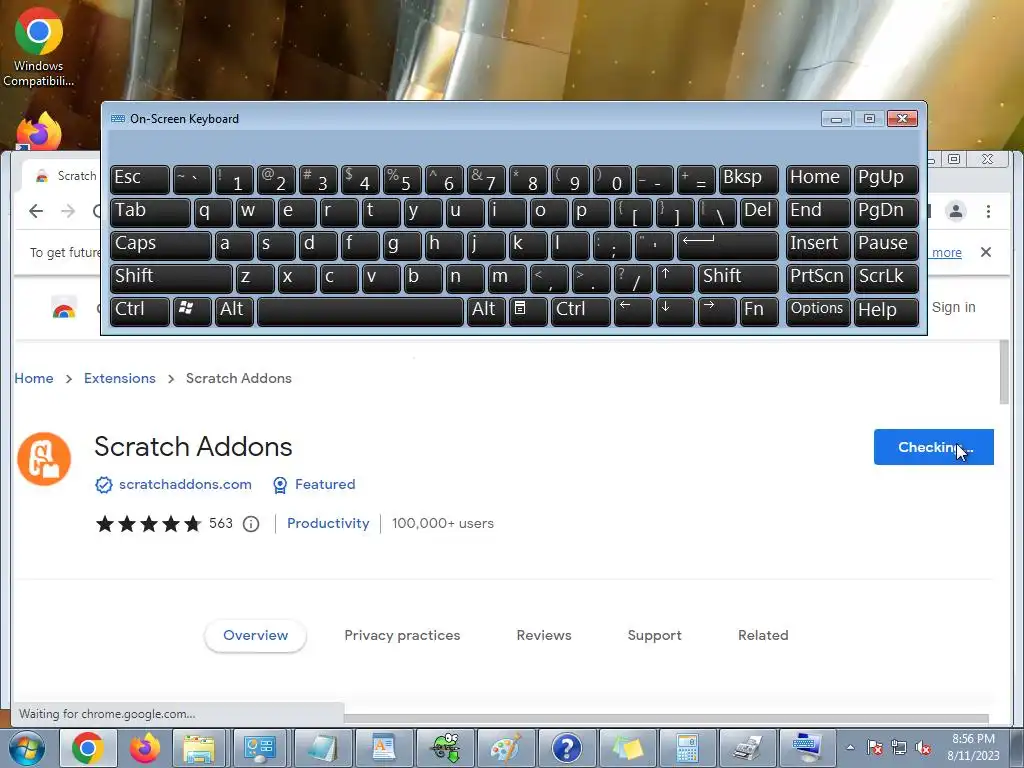Toggle the ScrLk key

[x=886, y=278]
